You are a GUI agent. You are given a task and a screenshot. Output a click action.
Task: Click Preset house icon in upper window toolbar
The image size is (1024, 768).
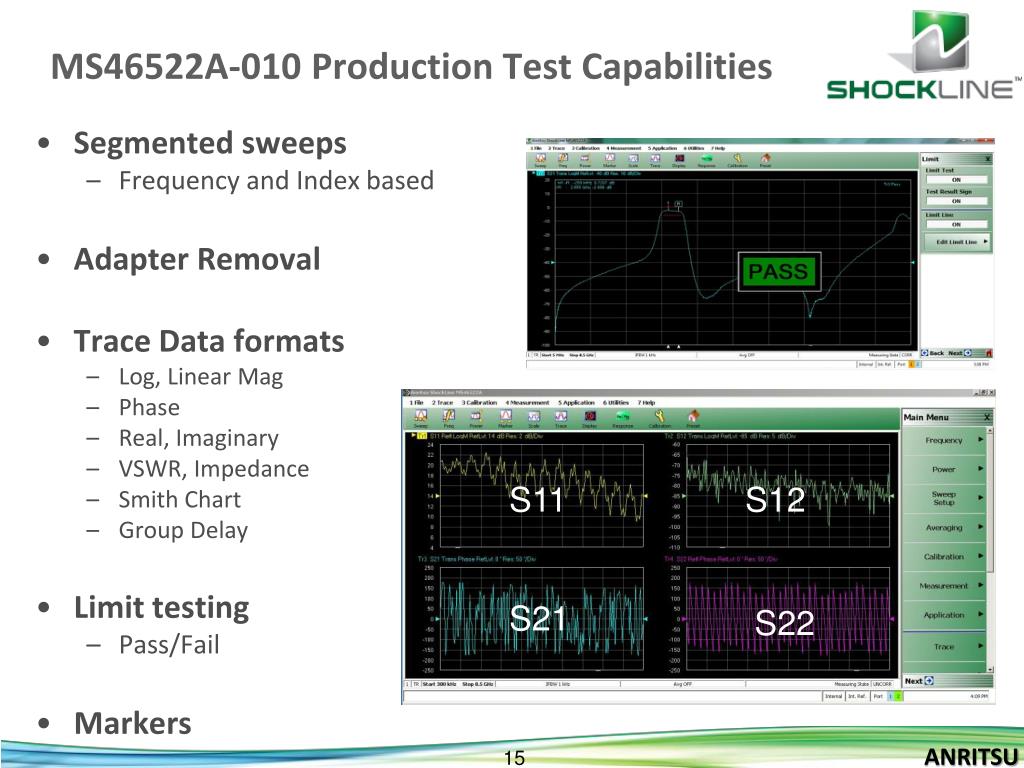coord(765,161)
